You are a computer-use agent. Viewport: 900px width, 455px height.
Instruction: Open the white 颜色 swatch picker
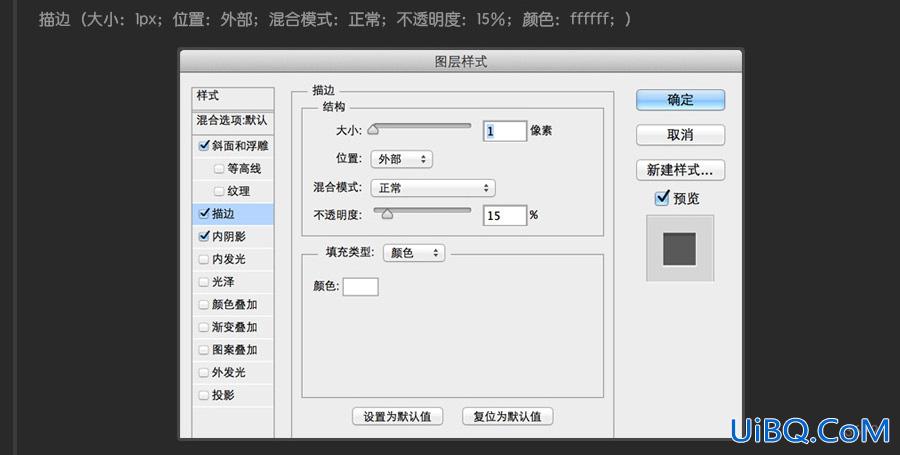(360, 287)
